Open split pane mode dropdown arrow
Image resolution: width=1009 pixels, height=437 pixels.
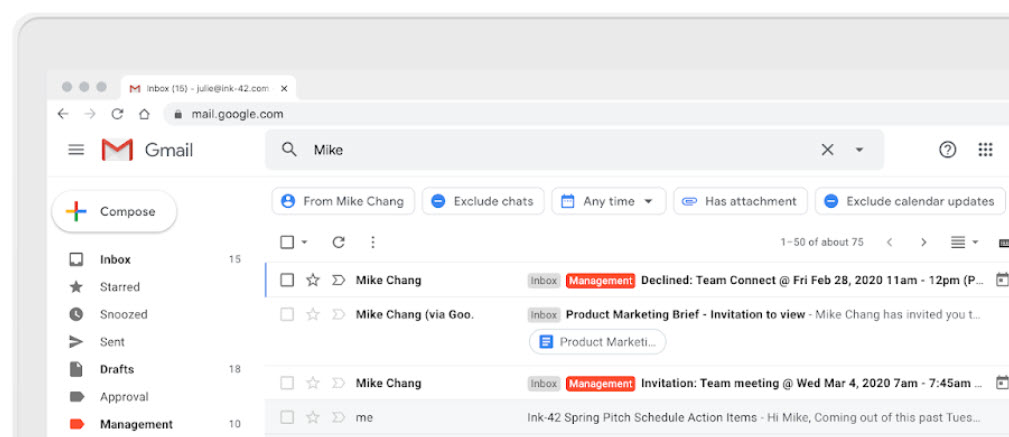tap(975, 243)
